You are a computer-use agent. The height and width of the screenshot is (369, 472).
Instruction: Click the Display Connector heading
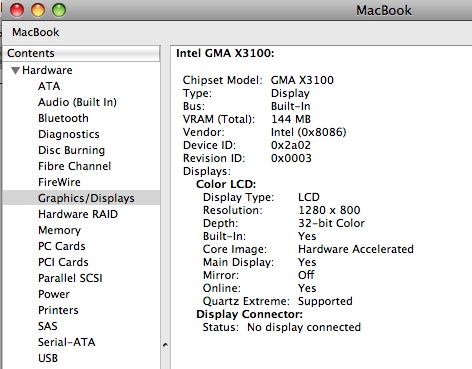tap(249, 314)
